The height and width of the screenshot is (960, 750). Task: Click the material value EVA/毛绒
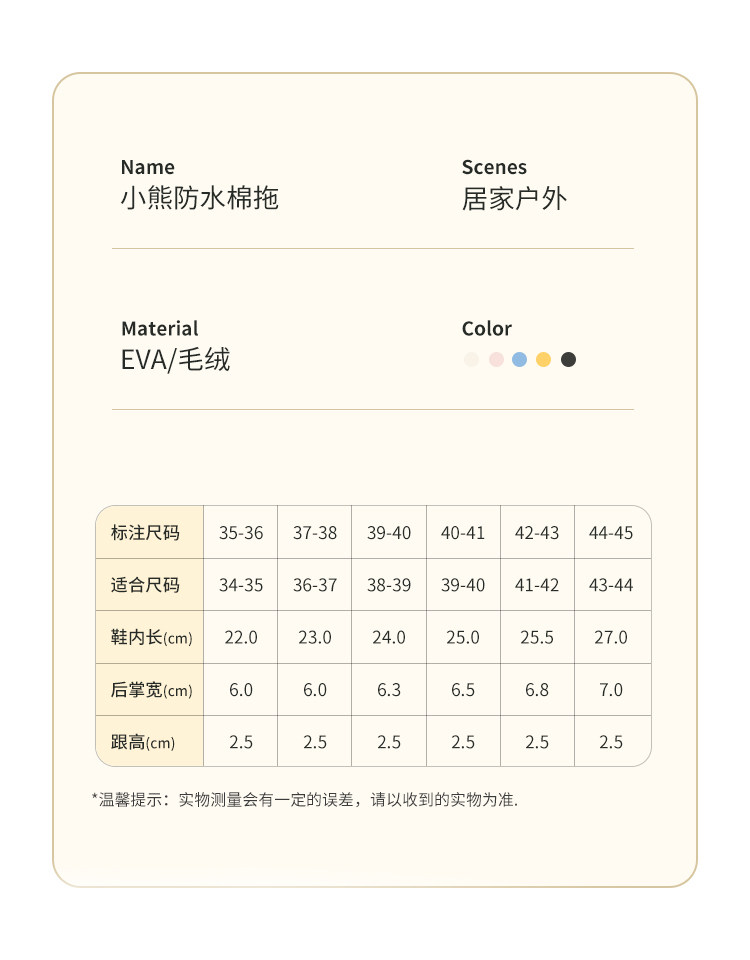(x=175, y=360)
